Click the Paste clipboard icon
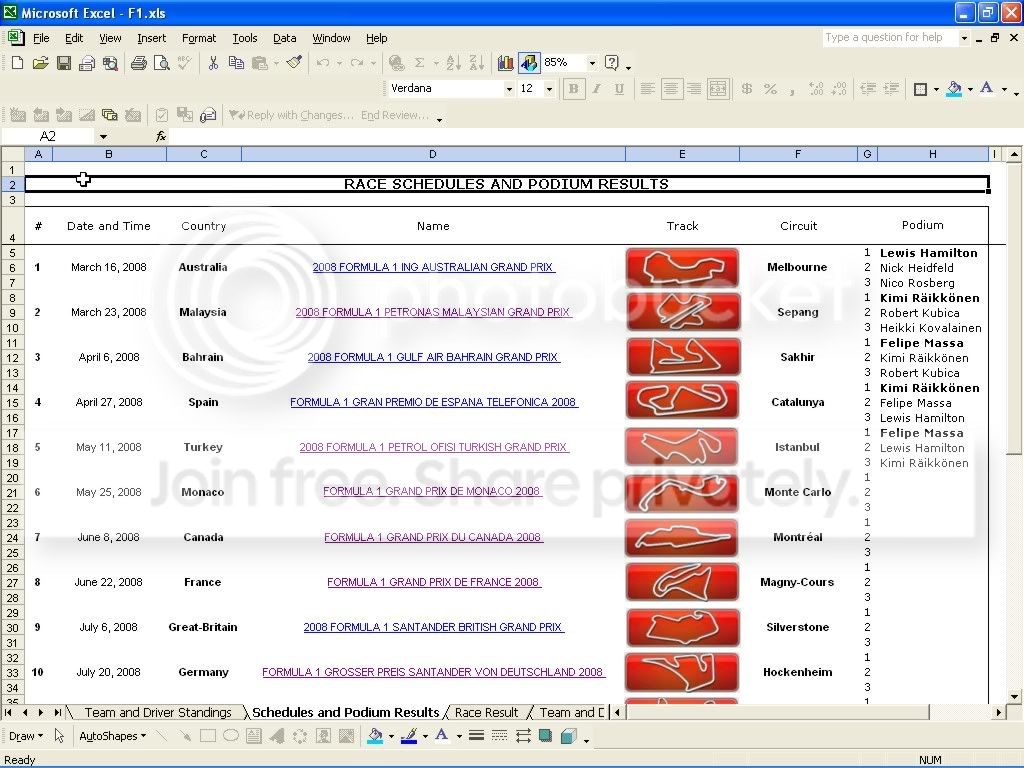 point(260,63)
